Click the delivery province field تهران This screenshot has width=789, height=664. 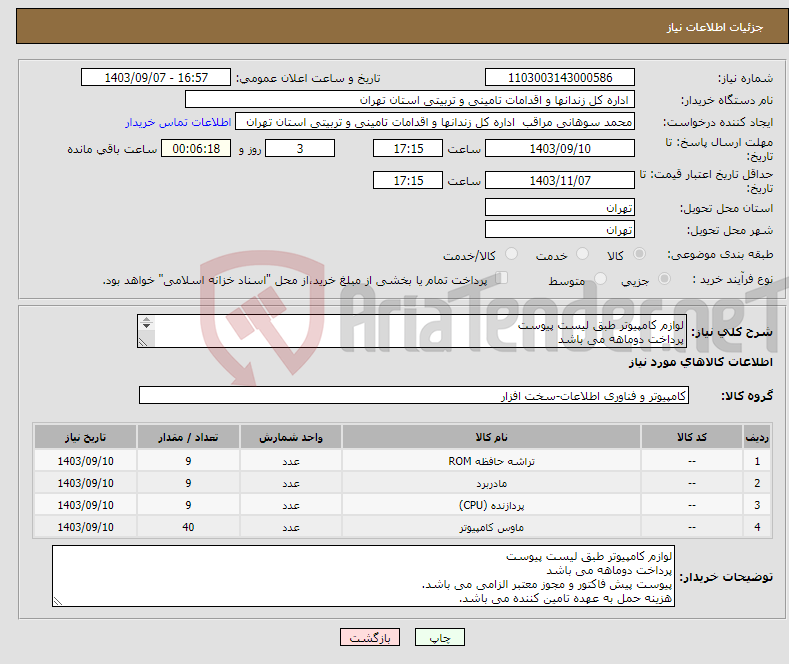click(x=560, y=207)
